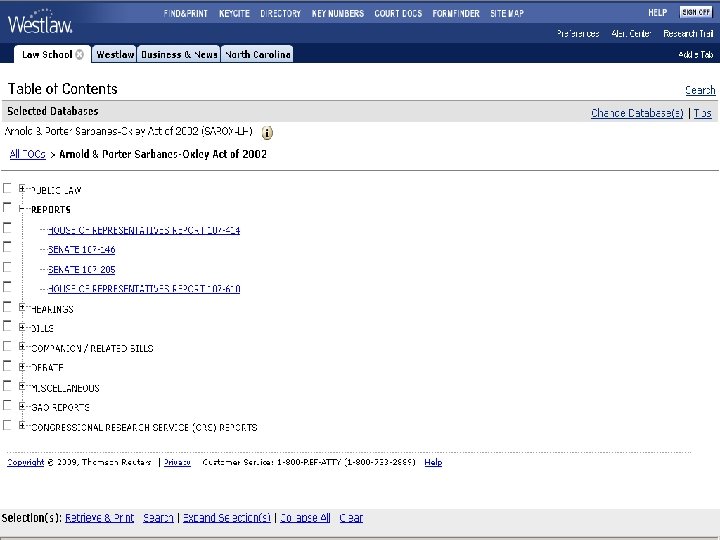Screen dimensions: 720x540
Task: Switch to the North Carolina tab
Action: pos(258,54)
